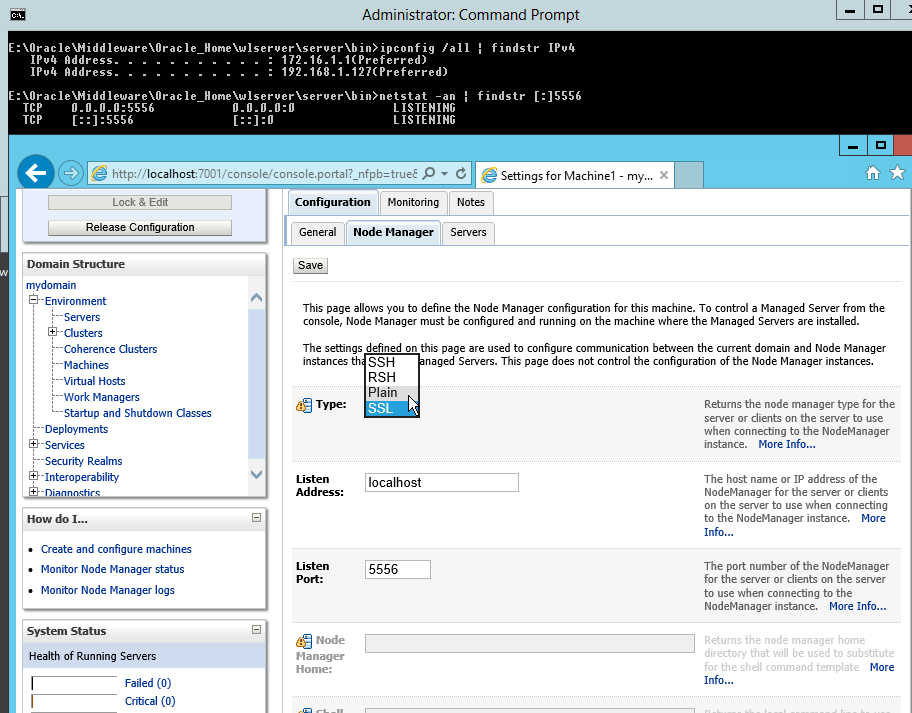Choose Plain in the Type dropdown
Image resolution: width=912 pixels, height=713 pixels.
point(383,392)
